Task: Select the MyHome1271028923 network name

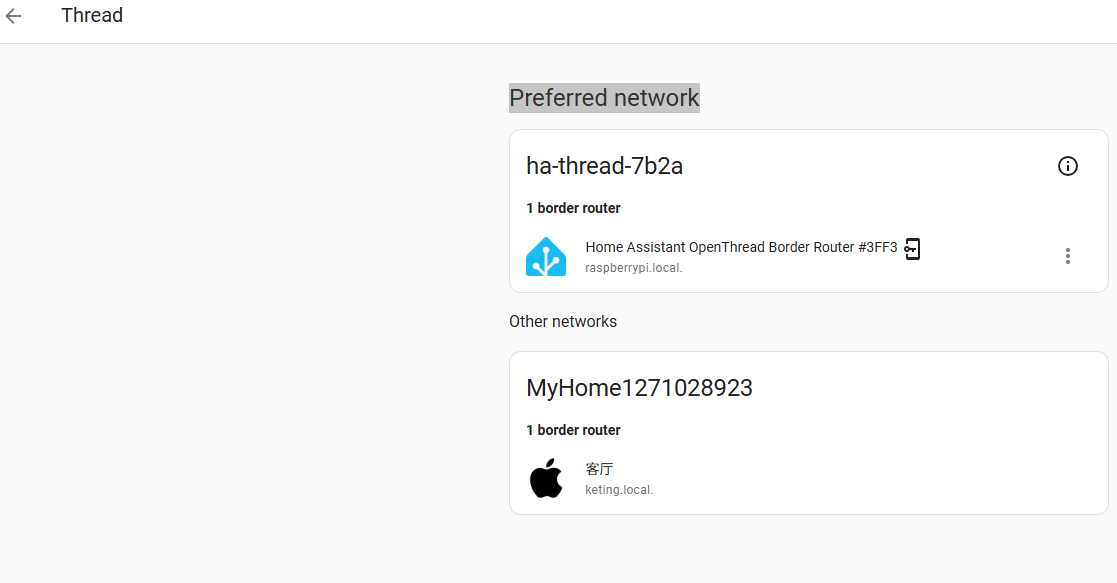Action: 639,388
